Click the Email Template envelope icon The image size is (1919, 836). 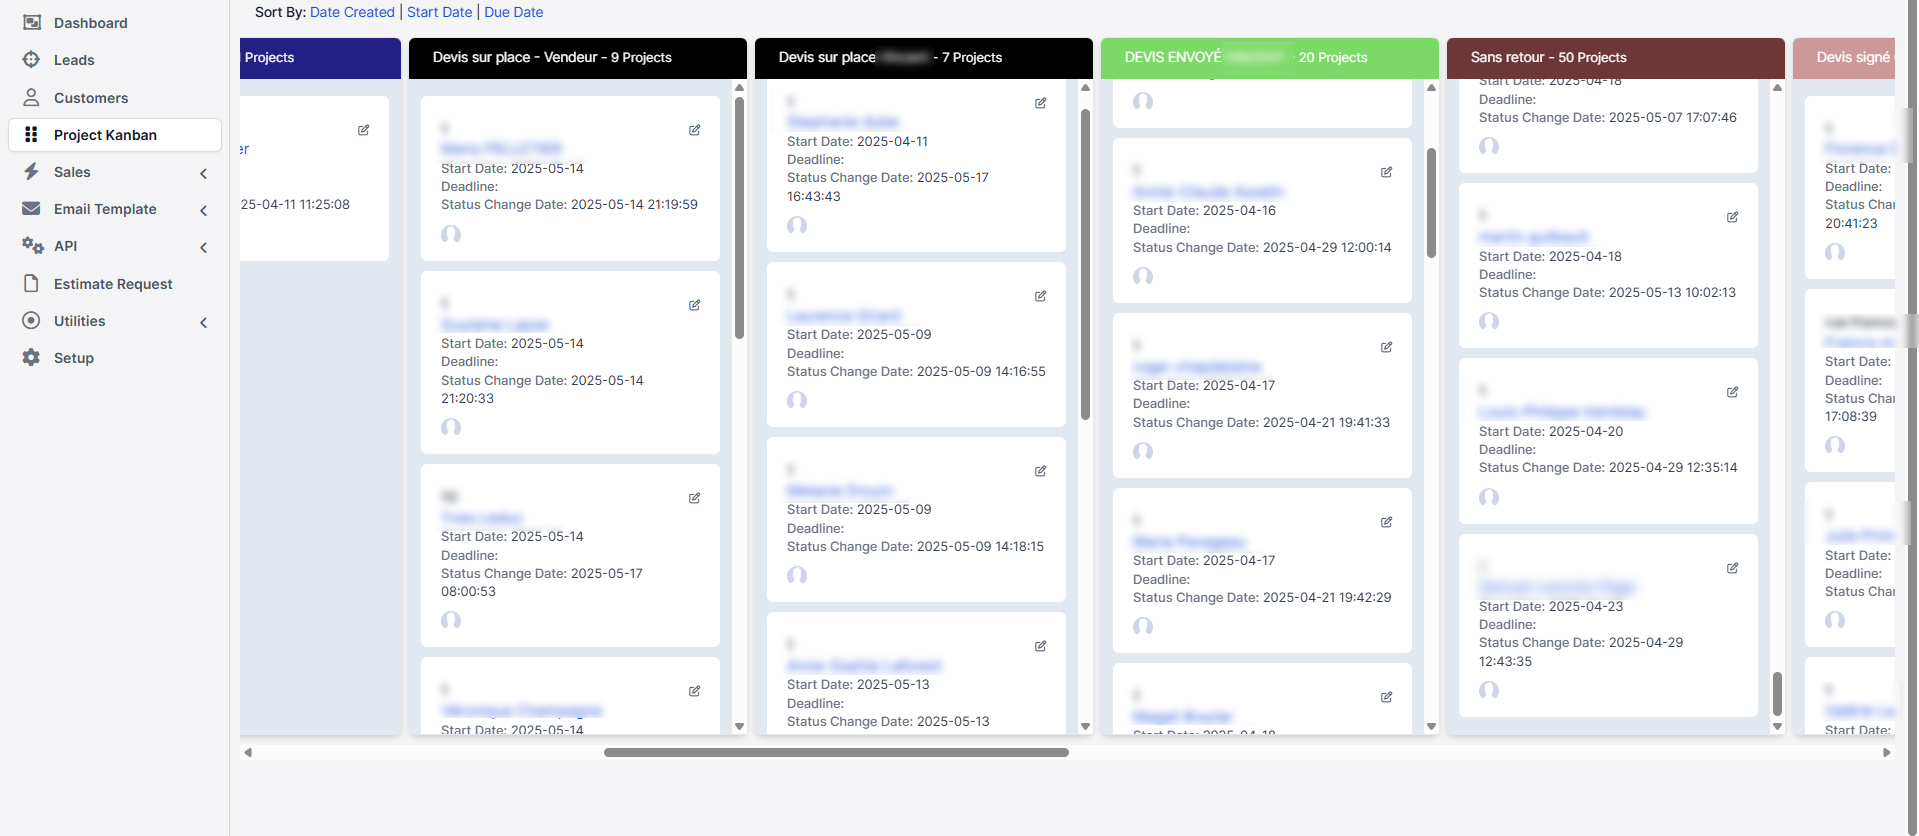coord(32,208)
